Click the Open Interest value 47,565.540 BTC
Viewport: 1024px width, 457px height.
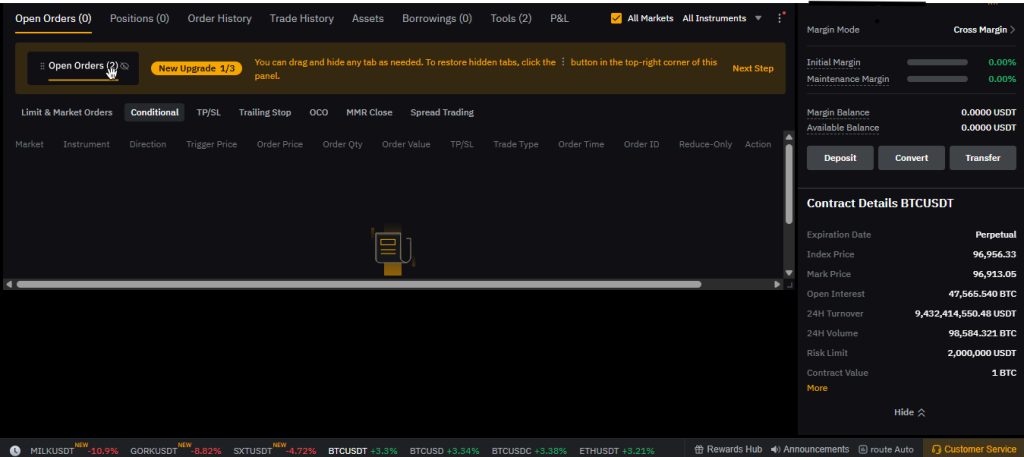click(982, 294)
